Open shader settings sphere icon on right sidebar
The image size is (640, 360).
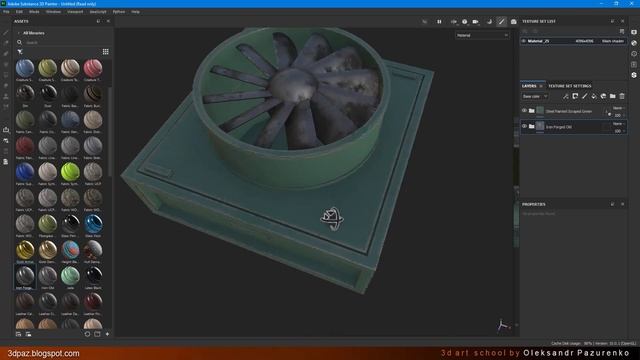(x=634, y=43)
